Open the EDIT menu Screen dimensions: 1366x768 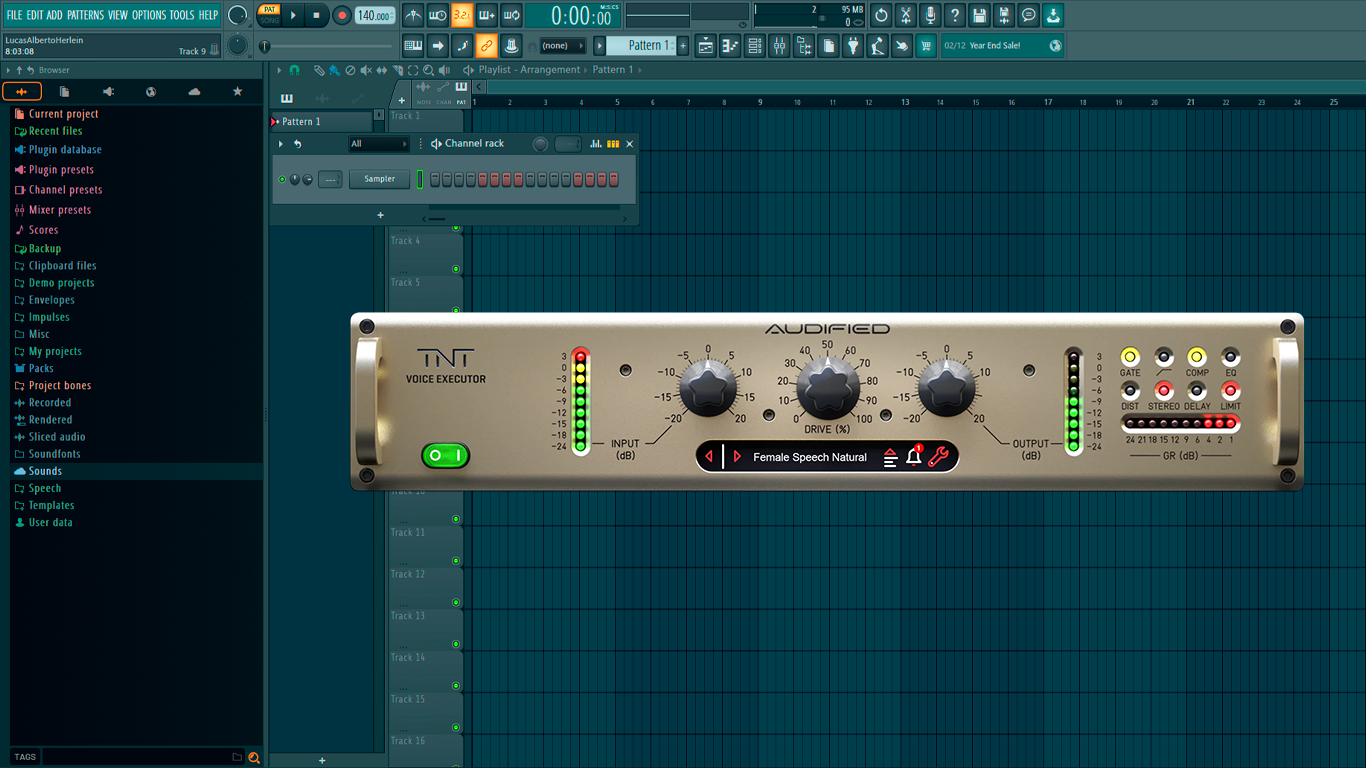[x=35, y=15]
